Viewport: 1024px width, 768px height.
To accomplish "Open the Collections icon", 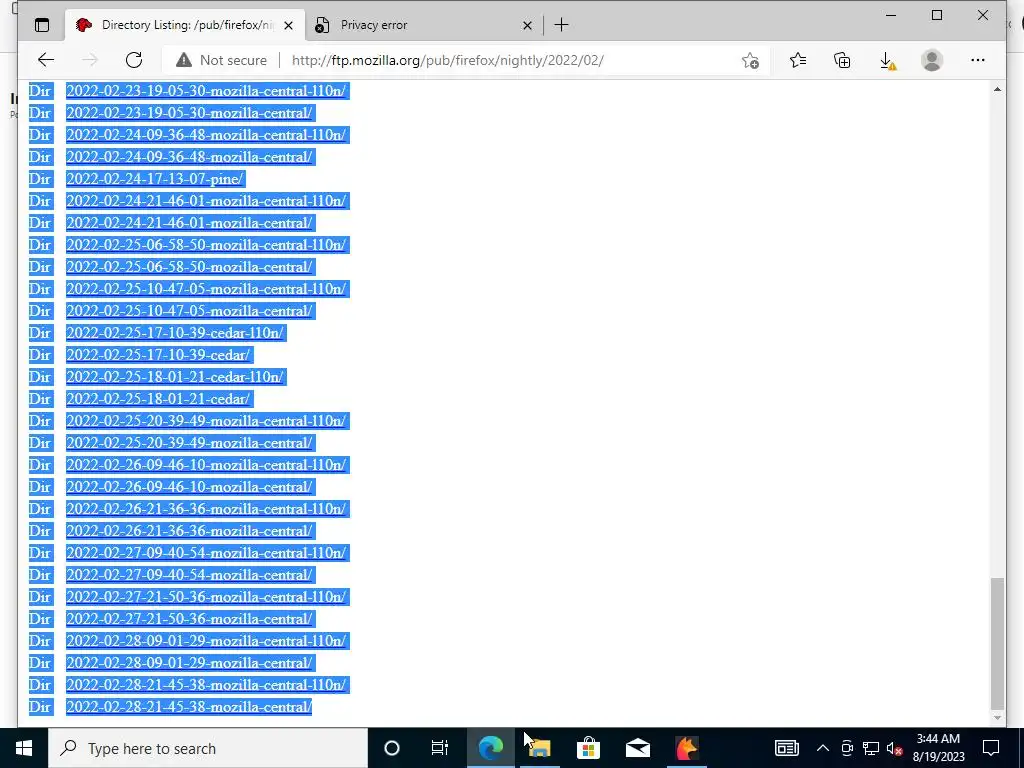I will [842, 60].
